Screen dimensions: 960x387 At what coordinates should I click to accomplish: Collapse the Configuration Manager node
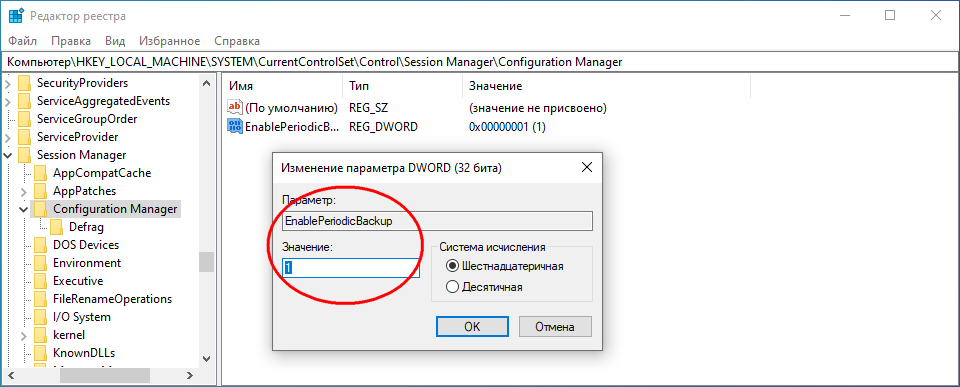point(24,209)
